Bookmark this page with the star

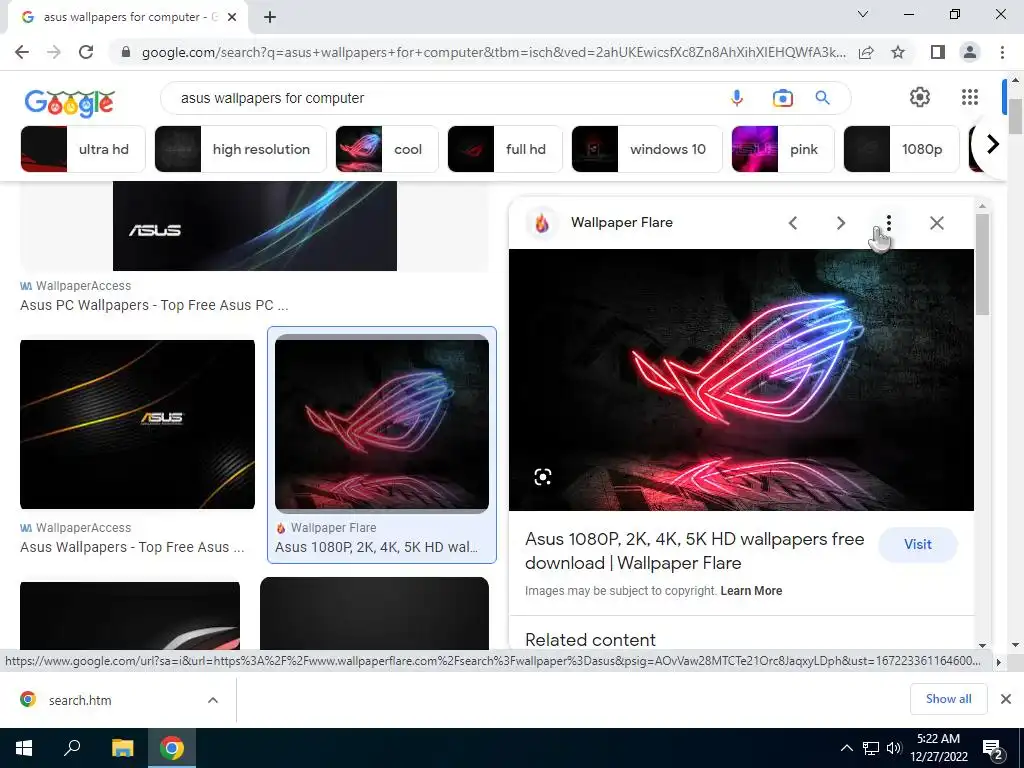click(898, 52)
